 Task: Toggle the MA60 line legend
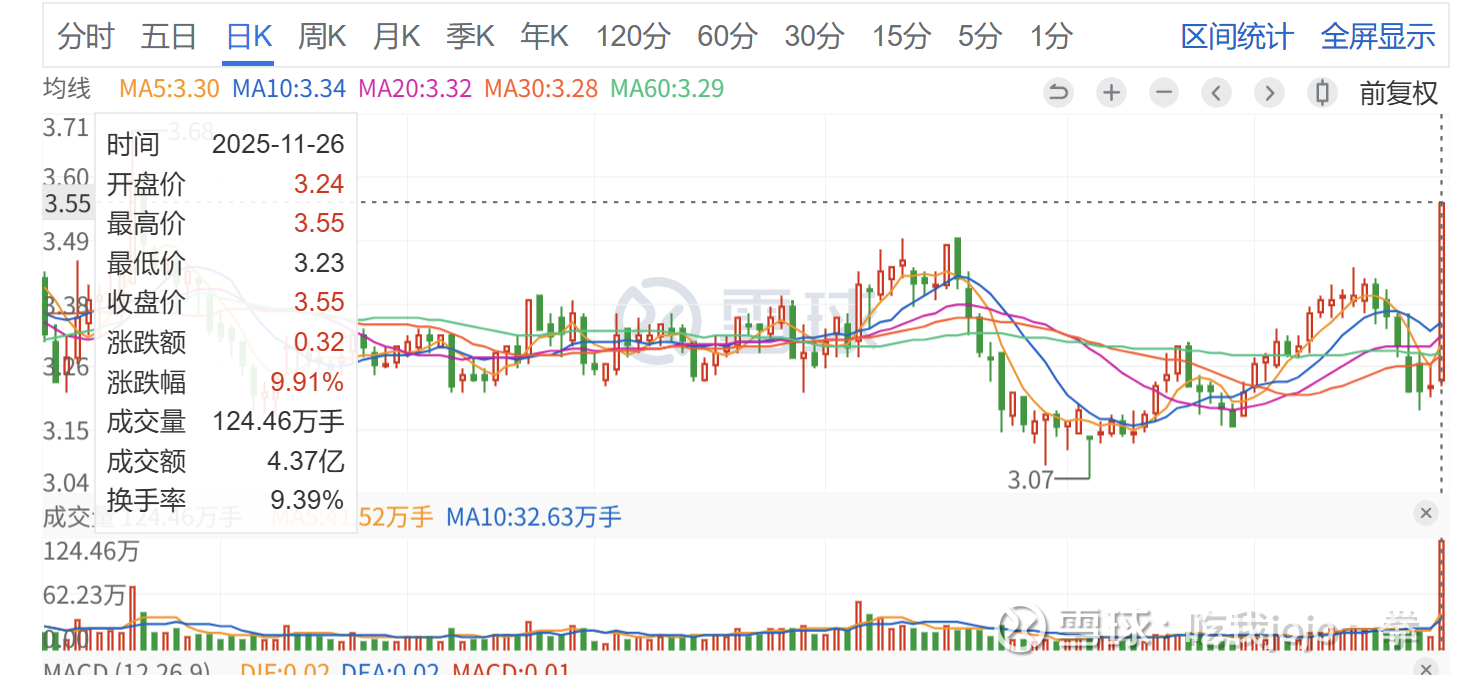pos(667,89)
